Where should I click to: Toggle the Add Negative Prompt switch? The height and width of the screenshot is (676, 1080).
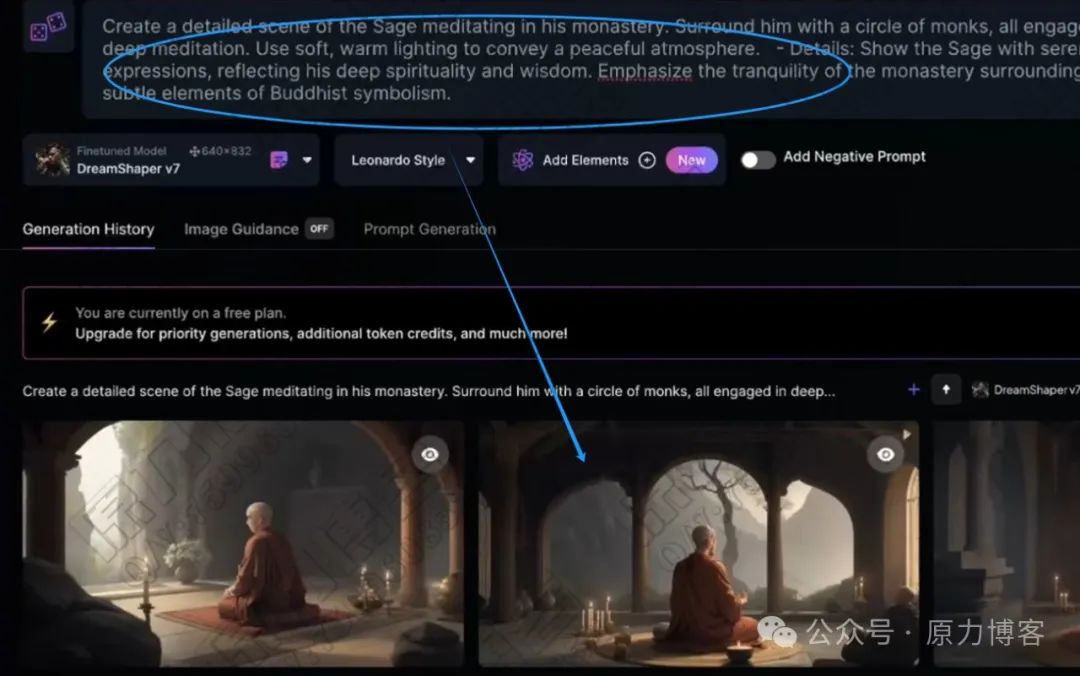(x=758, y=160)
